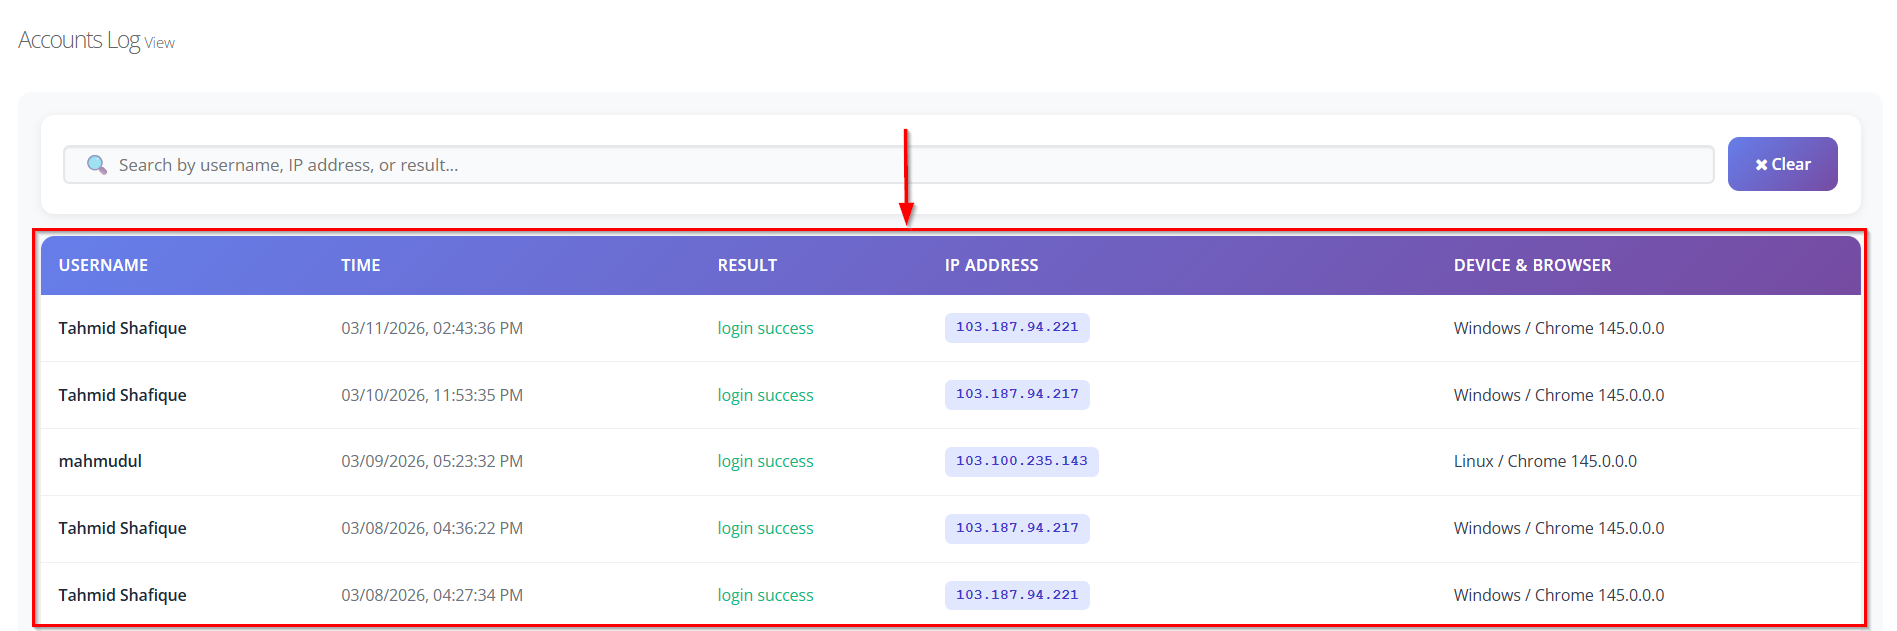Click Tahmid Shafique in the first row
The width and height of the screenshot is (1897, 631).
click(x=122, y=328)
